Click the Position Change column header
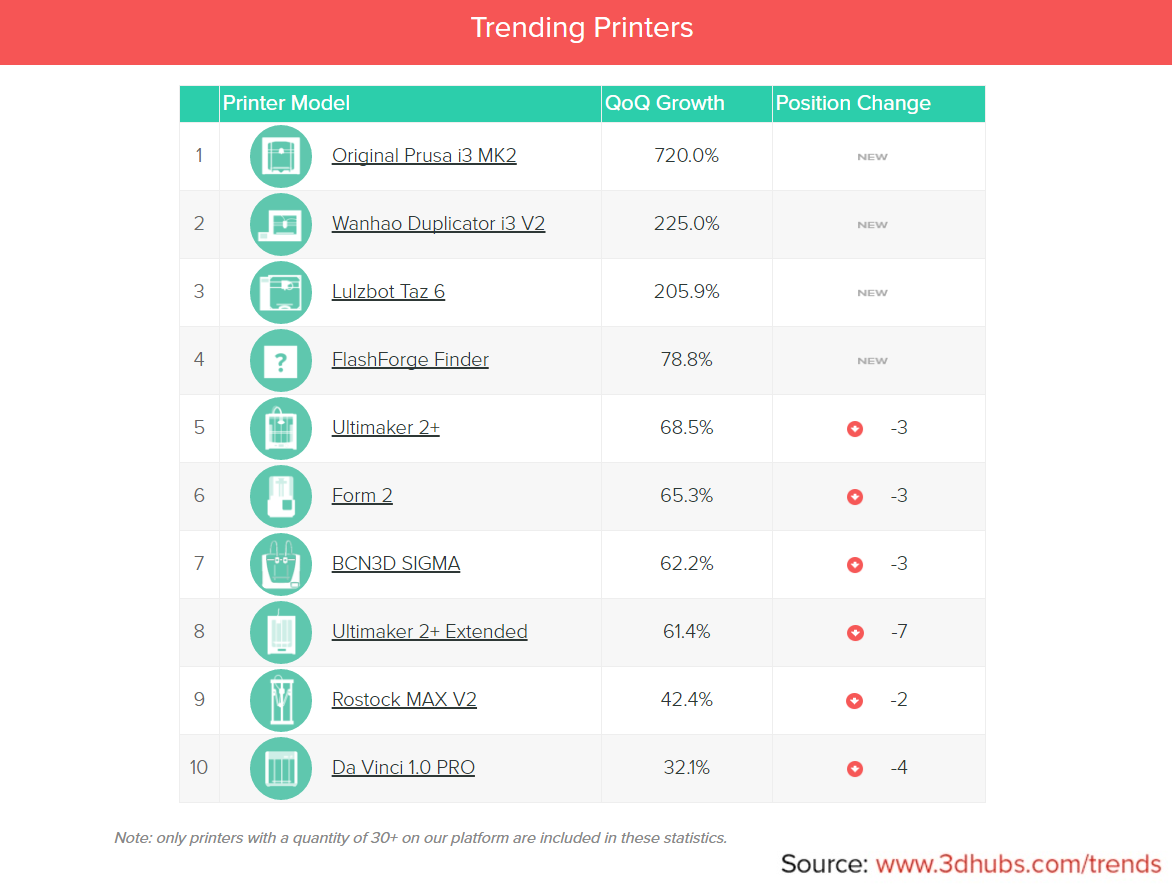1172x890 pixels. 853,103
